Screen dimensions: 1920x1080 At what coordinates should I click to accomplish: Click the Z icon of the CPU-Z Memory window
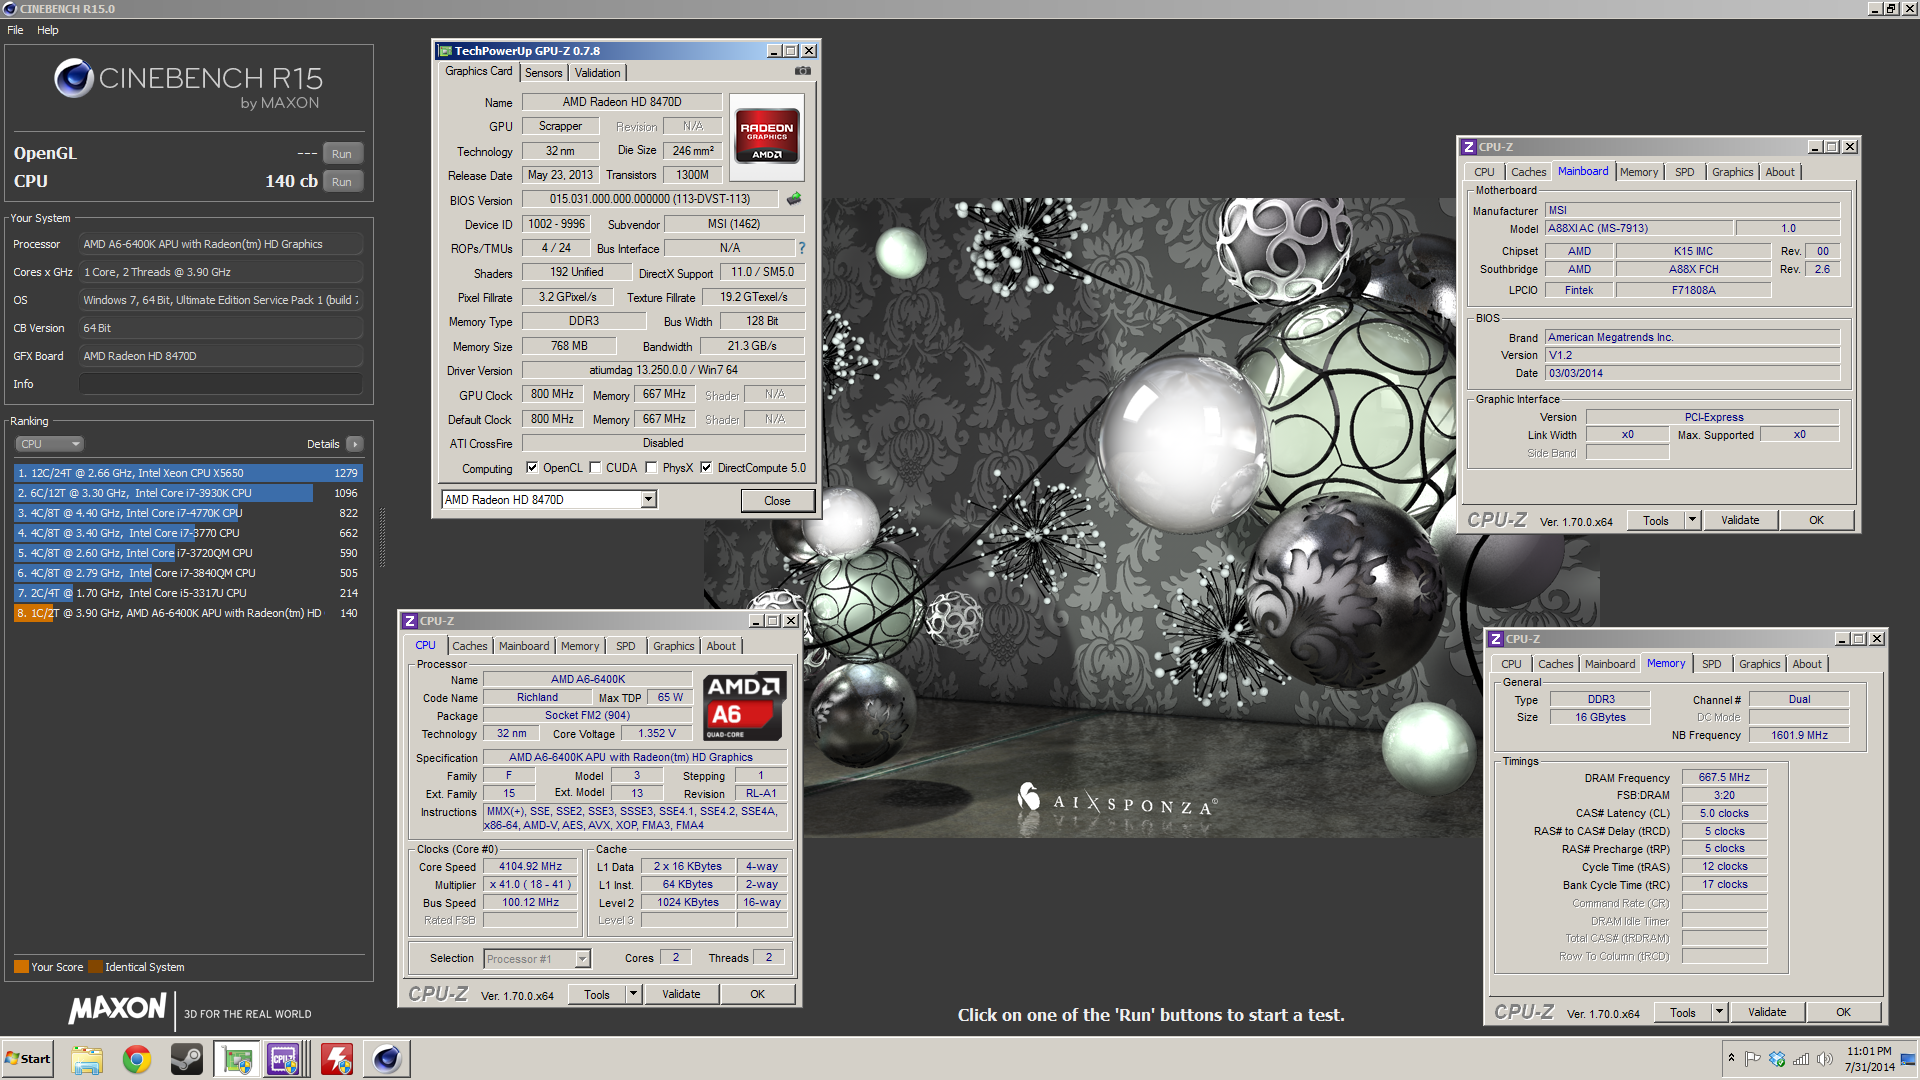(x=1496, y=639)
